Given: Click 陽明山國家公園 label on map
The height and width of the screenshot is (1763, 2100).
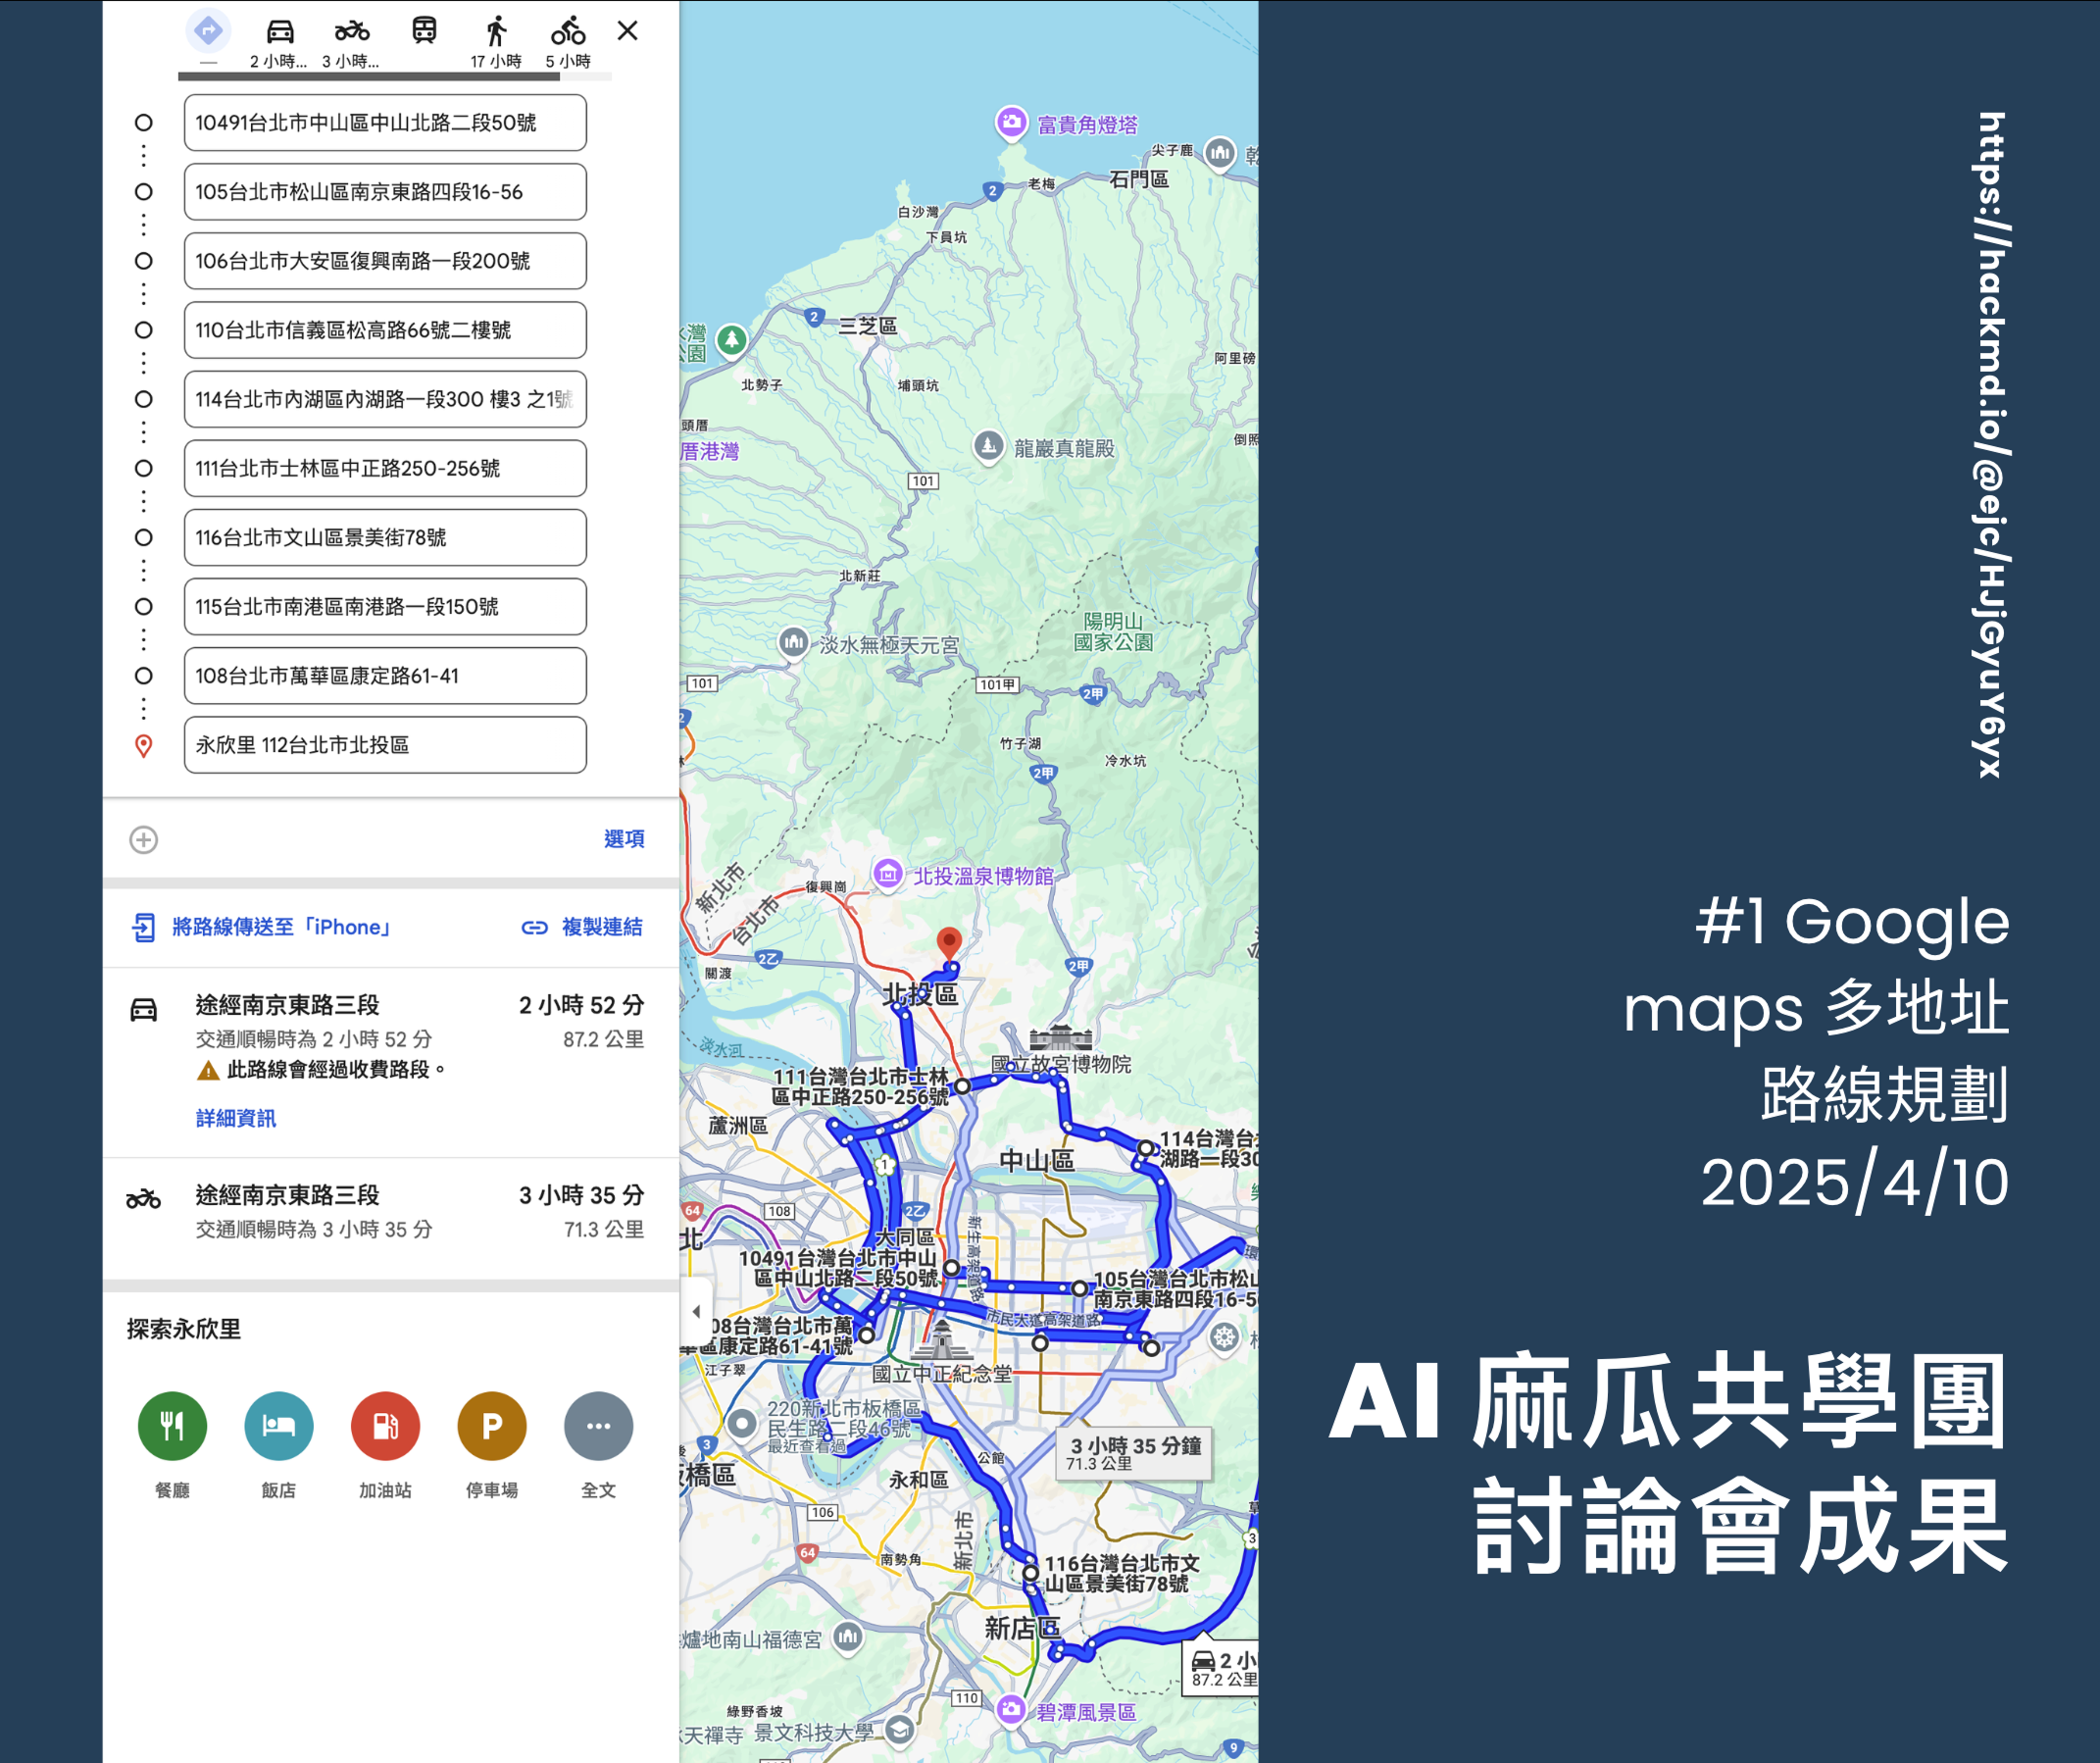Looking at the screenshot, I should [x=1113, y=631].
